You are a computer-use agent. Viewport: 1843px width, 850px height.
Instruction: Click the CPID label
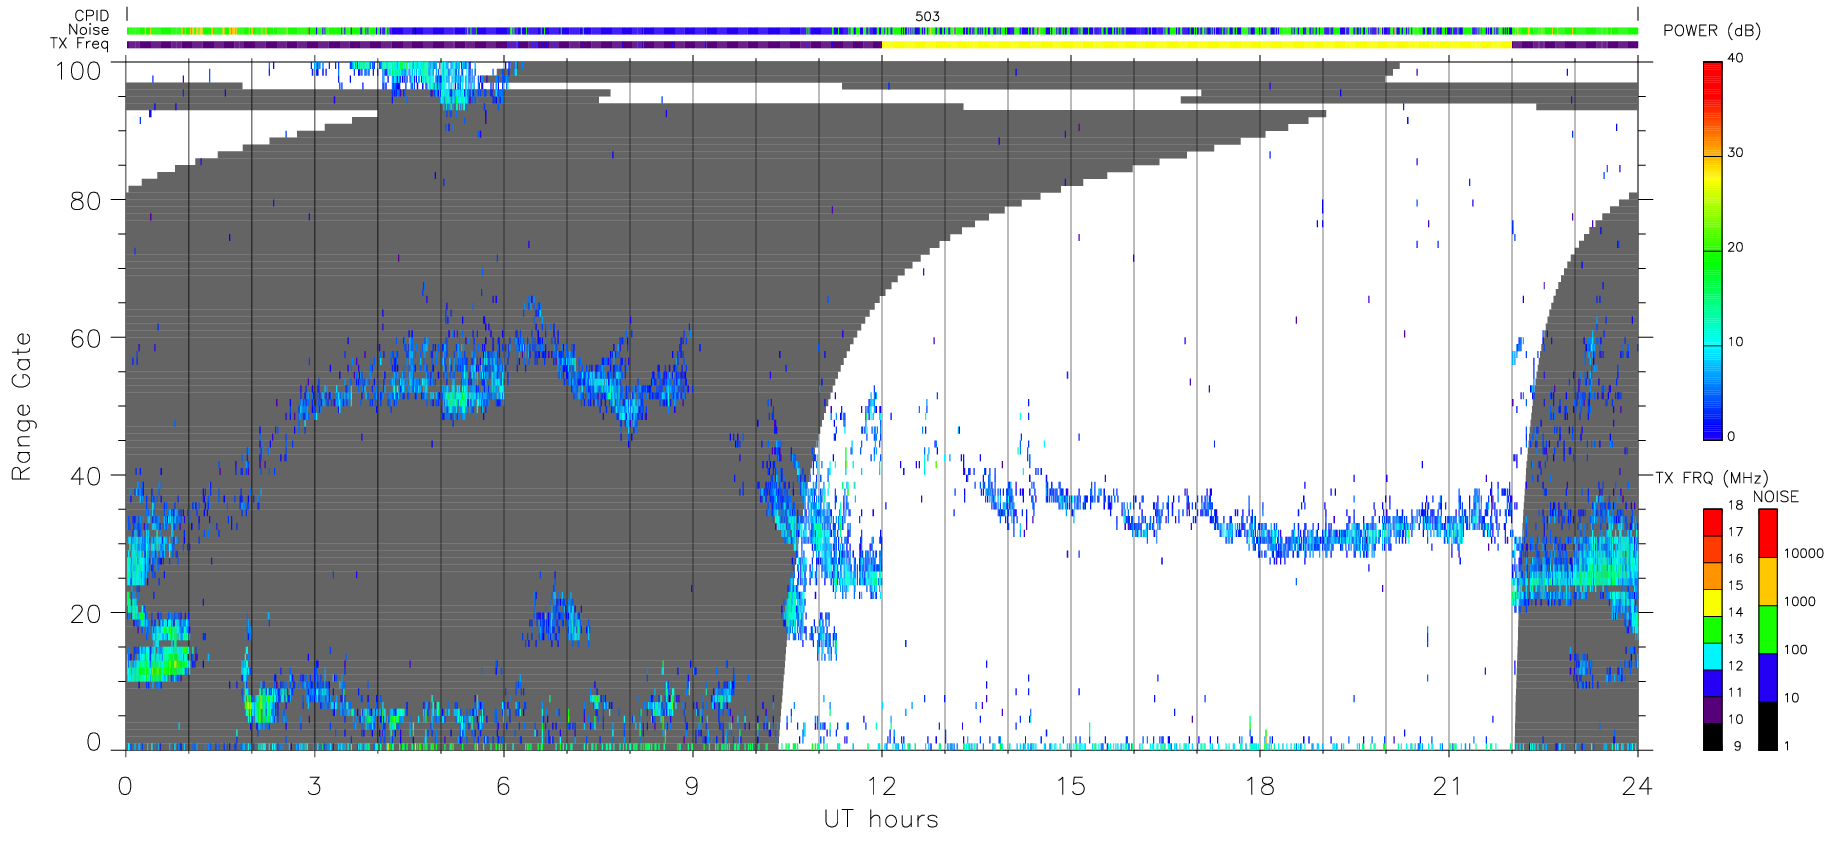click(x=91, y=16)
